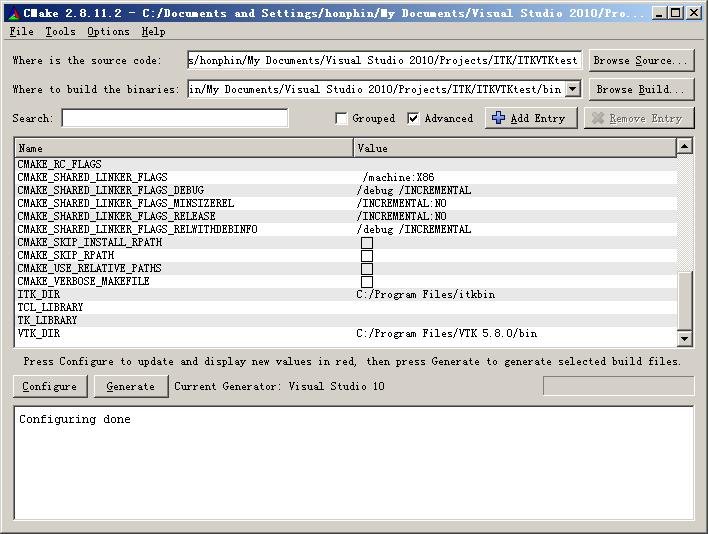Viewport: 708px width, 534px height.
Task: Click the Name column header
Action: 184,148
